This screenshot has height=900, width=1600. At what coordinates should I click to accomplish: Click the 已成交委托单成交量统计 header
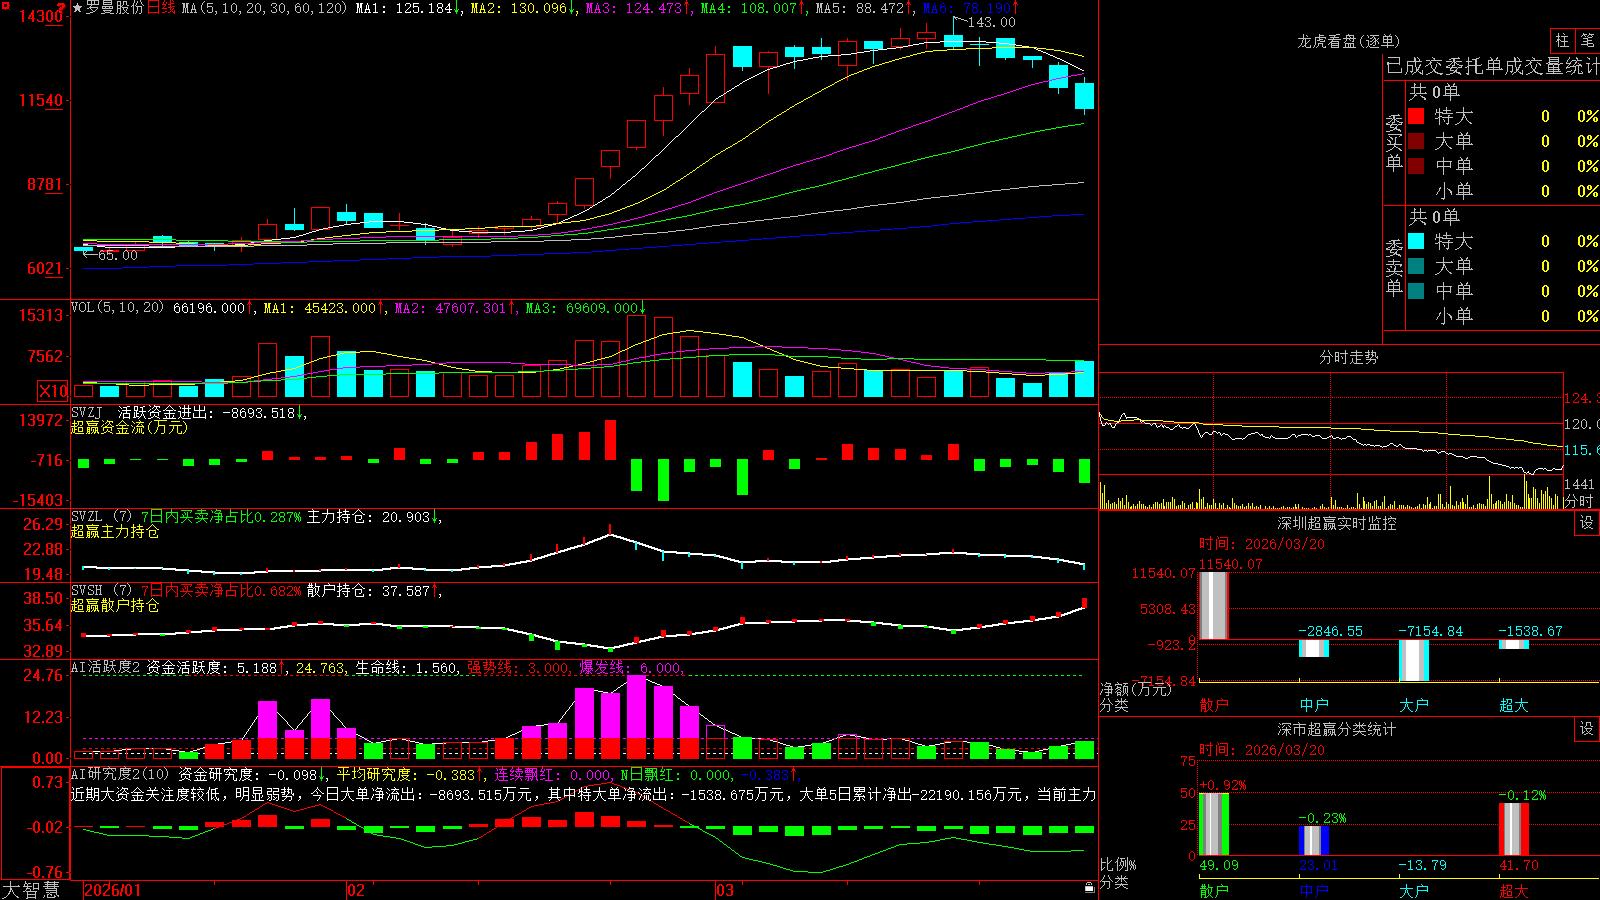[1492, 66]
